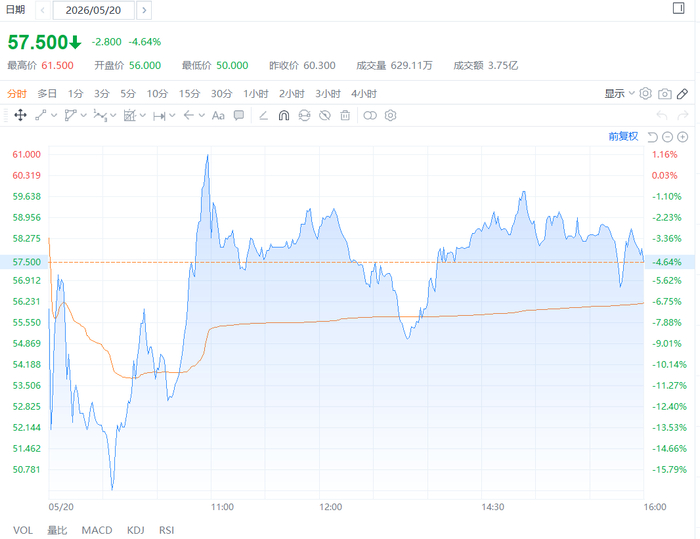Select the chart measurement tool
The width and height of the screenshot is (700, 539).
click(129, 116)
